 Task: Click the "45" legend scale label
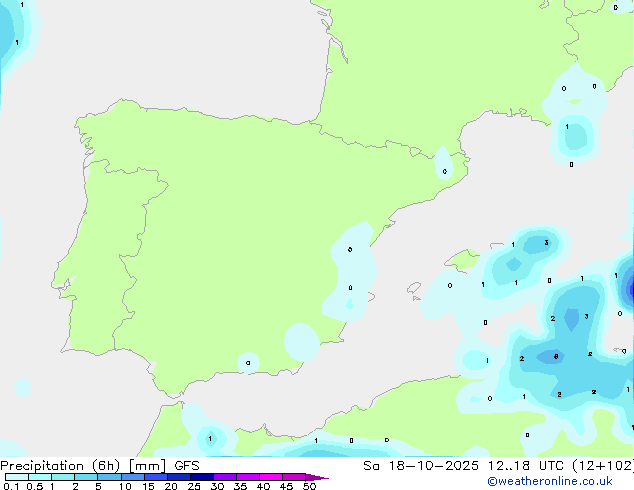(286, 486)
